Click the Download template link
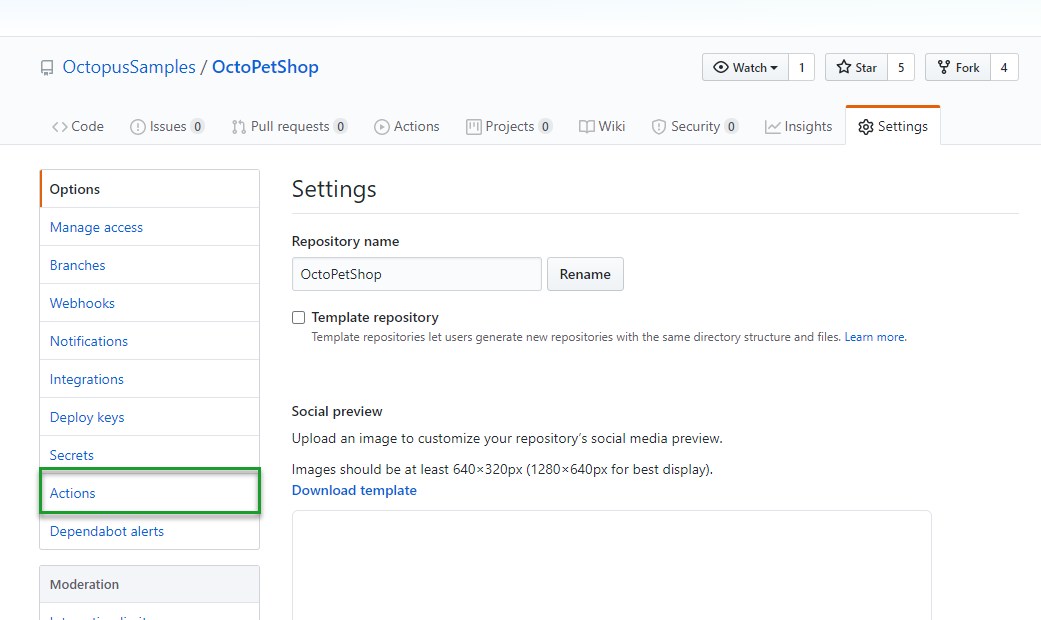This screenshot has height=620, width=1041. click(x=354, y=490)
